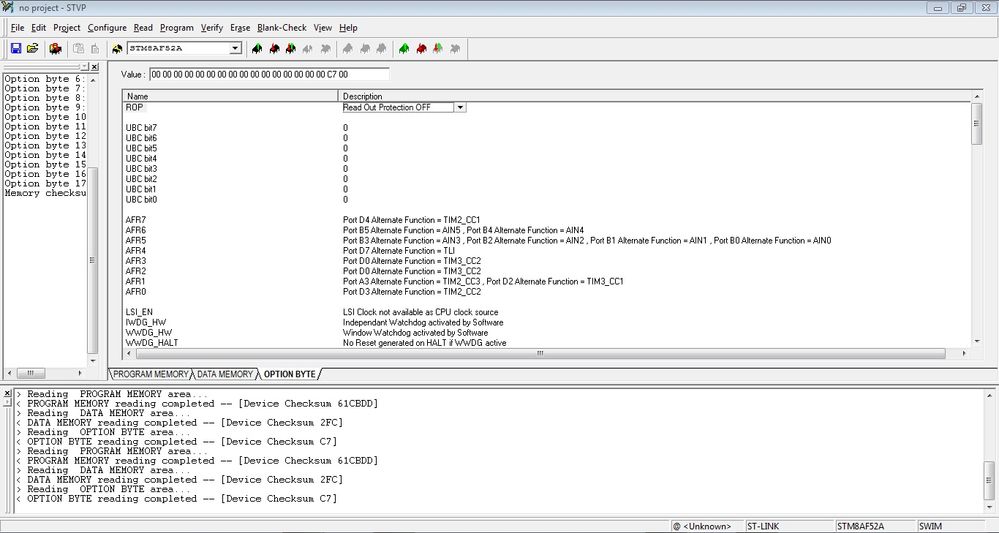The width and height of the screenshot is (999, 533).
Task: Click the last OPTION BYTE reading completed log line
Action: 176,499
